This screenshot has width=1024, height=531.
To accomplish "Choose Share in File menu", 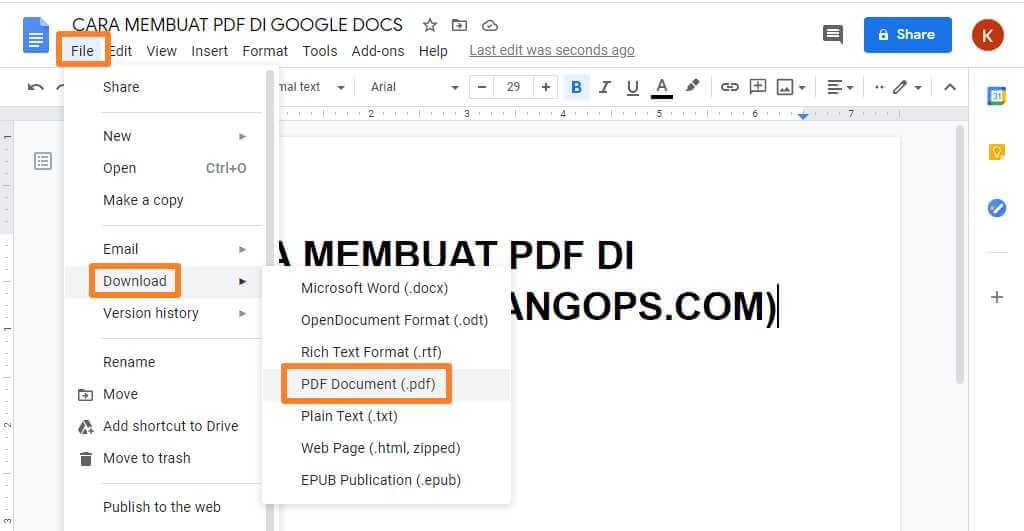I will tap(165, 87).
